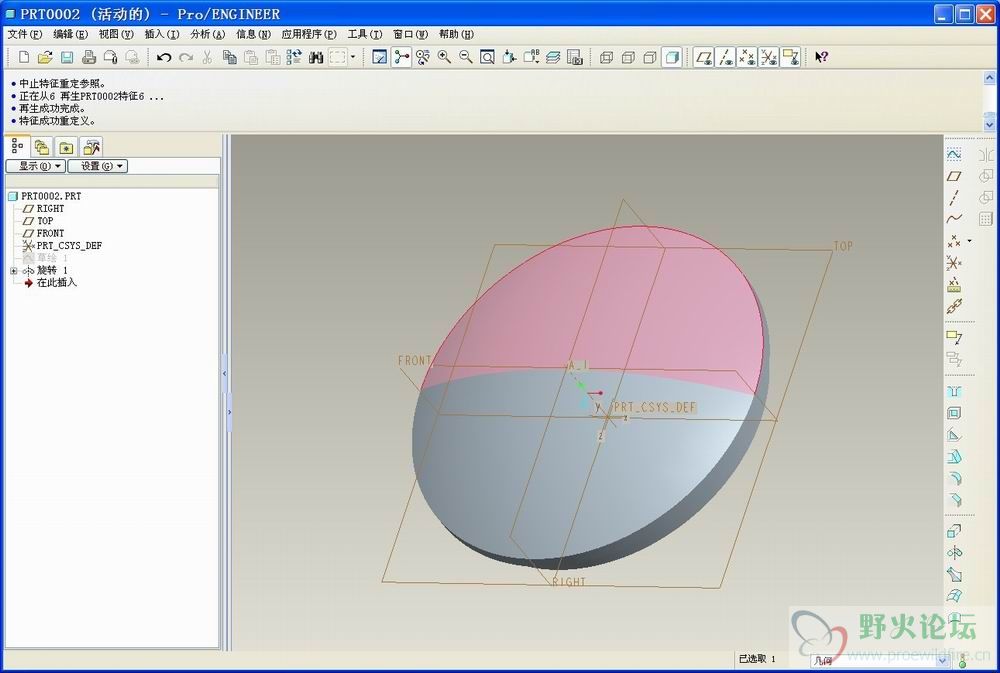This screenshot has width=1000, height=673.
Task: Select the Draft tool in right toolbar
Action: [954, 457]
